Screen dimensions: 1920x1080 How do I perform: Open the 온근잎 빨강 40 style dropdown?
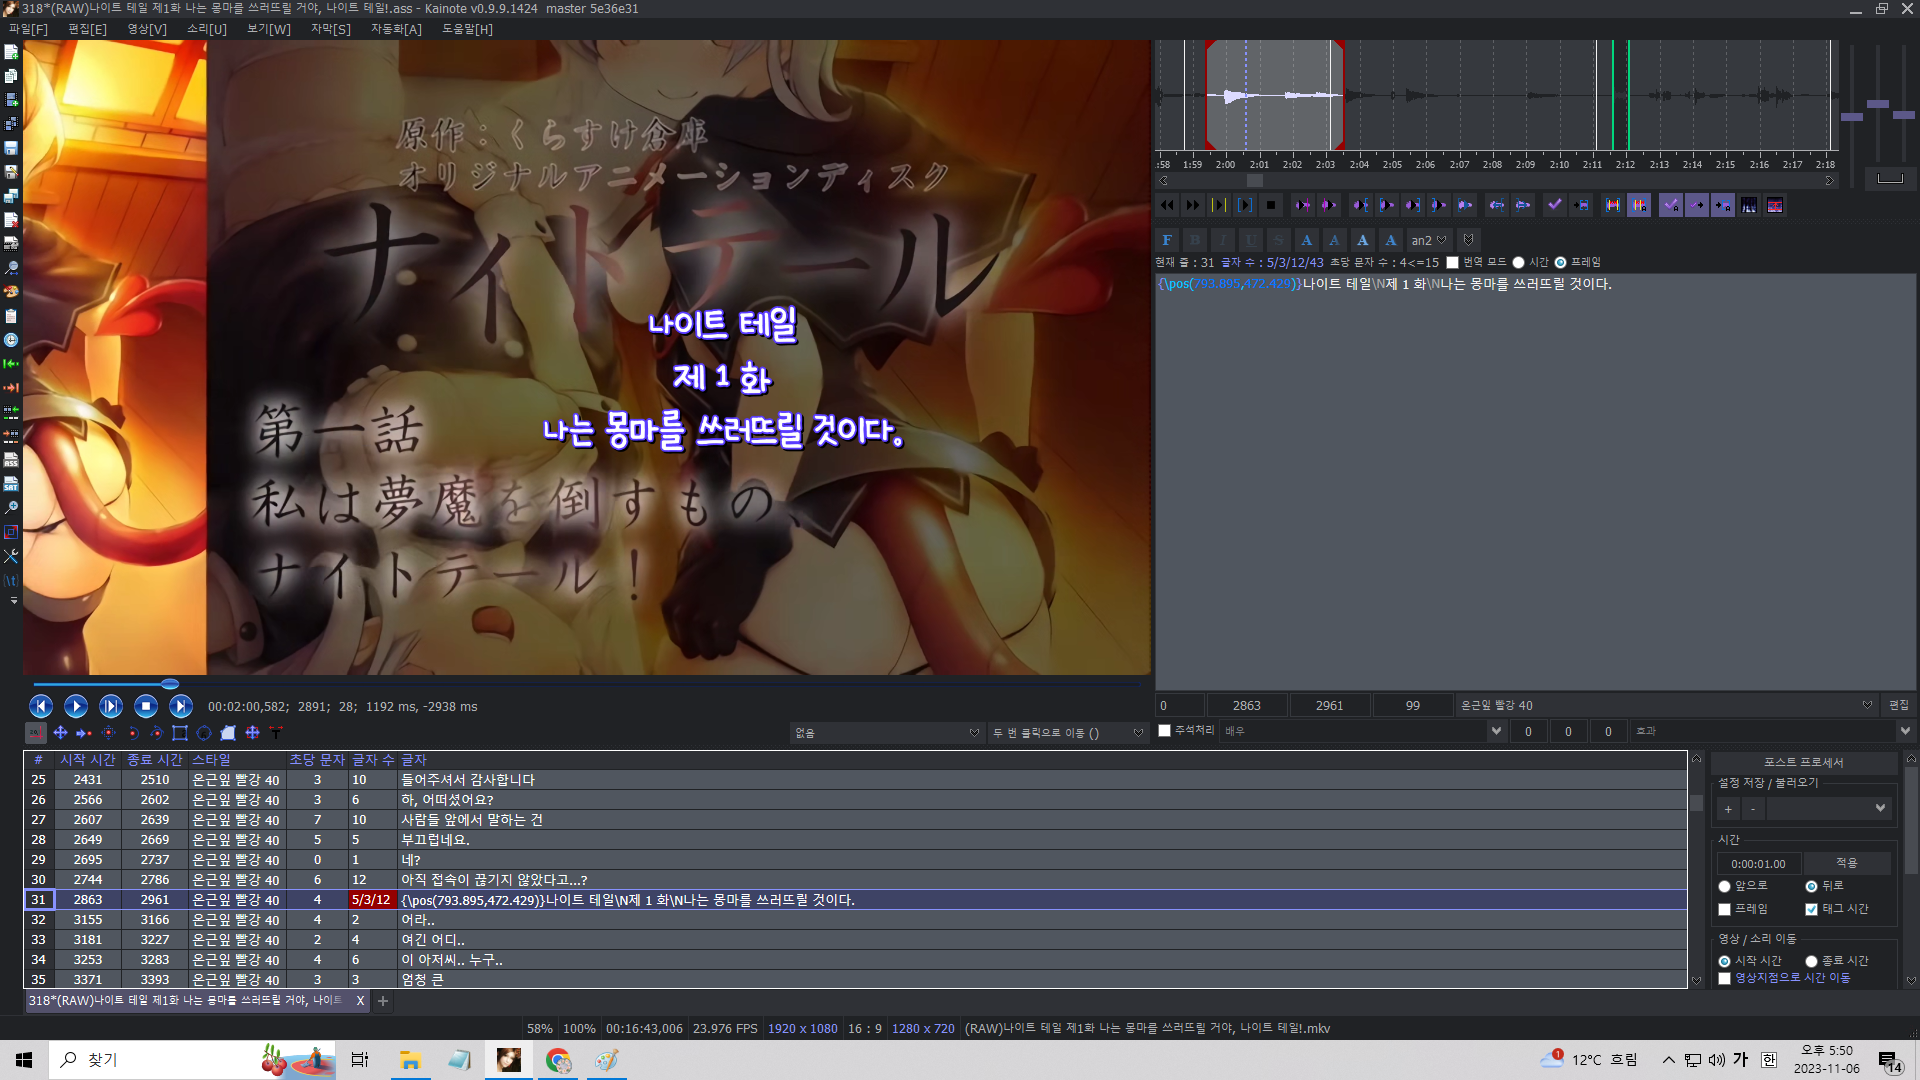click(x=1666, y=706)
